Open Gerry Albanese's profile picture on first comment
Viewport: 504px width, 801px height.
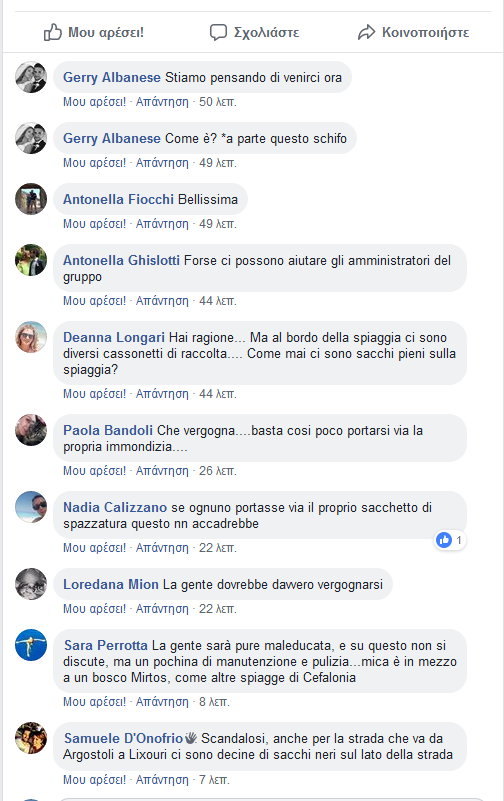click(x=31, y=77)
